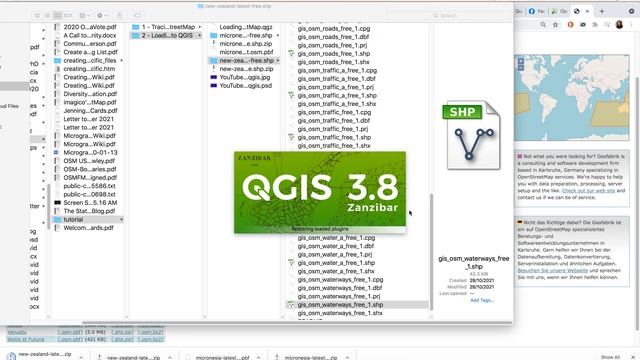This screenshot has width=640, height=360.
Task: Select gis_osm_water_a_free_1.cpg file
Action: click(336, 238)
